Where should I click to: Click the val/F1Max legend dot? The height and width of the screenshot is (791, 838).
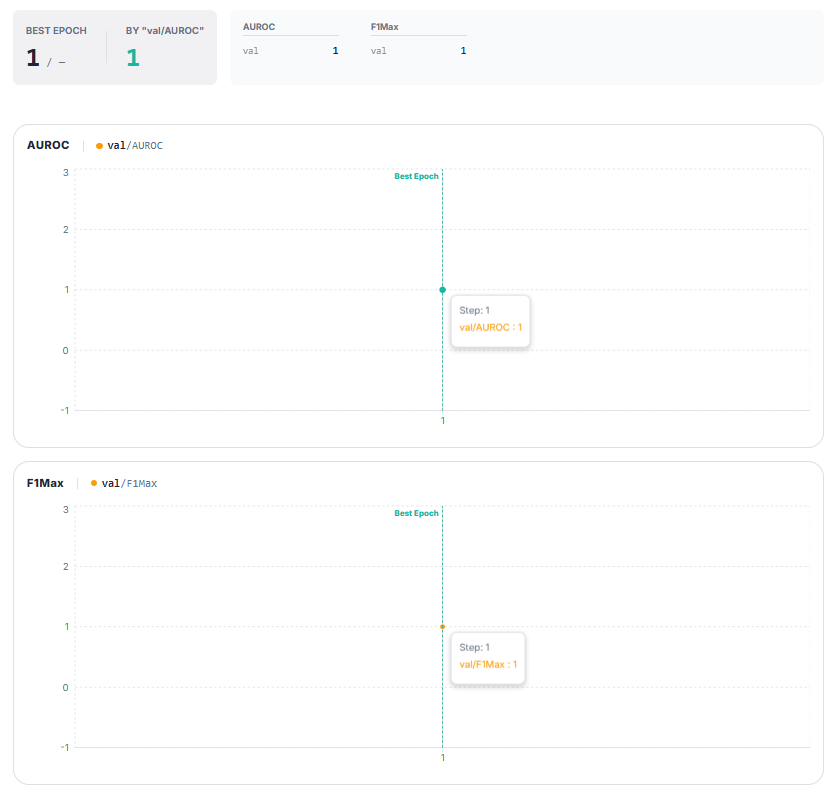coord(94,483)
